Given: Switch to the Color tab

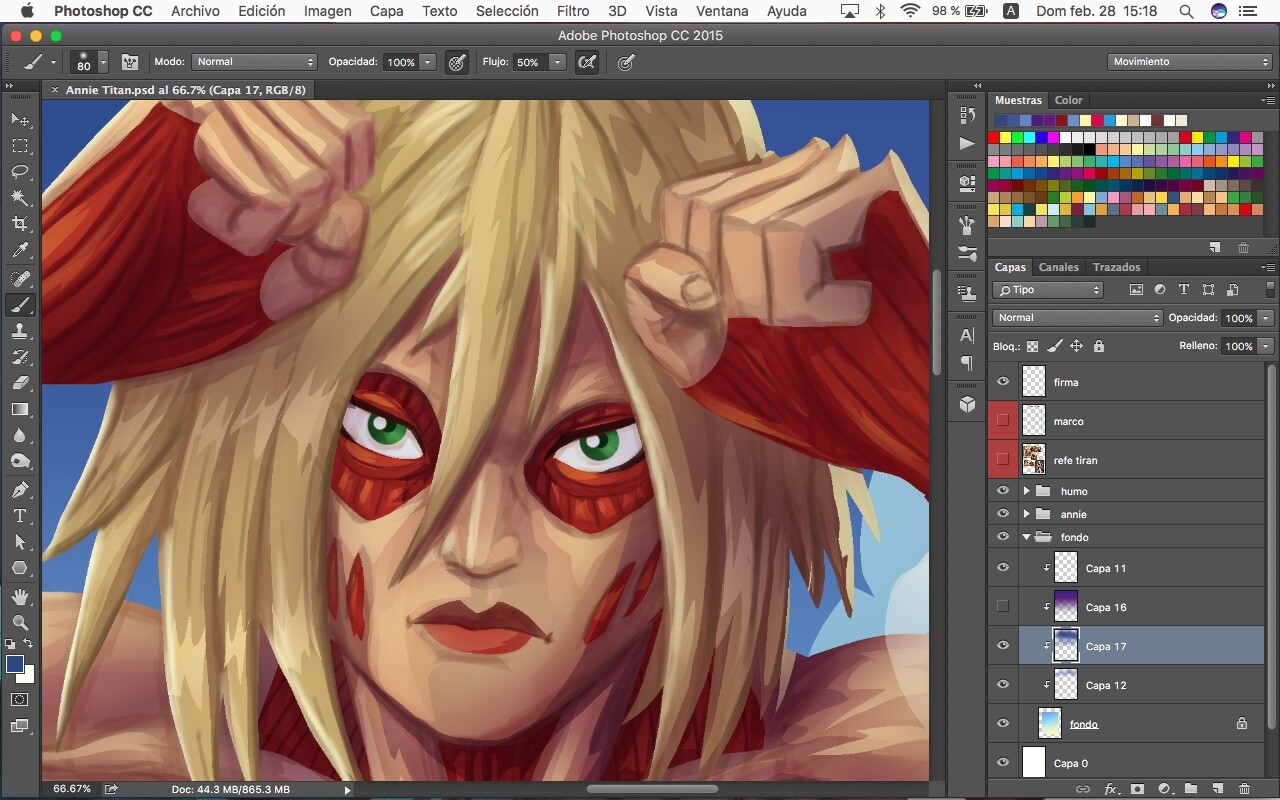Looking at the screenshot, I should click(x=1069, y=100).
